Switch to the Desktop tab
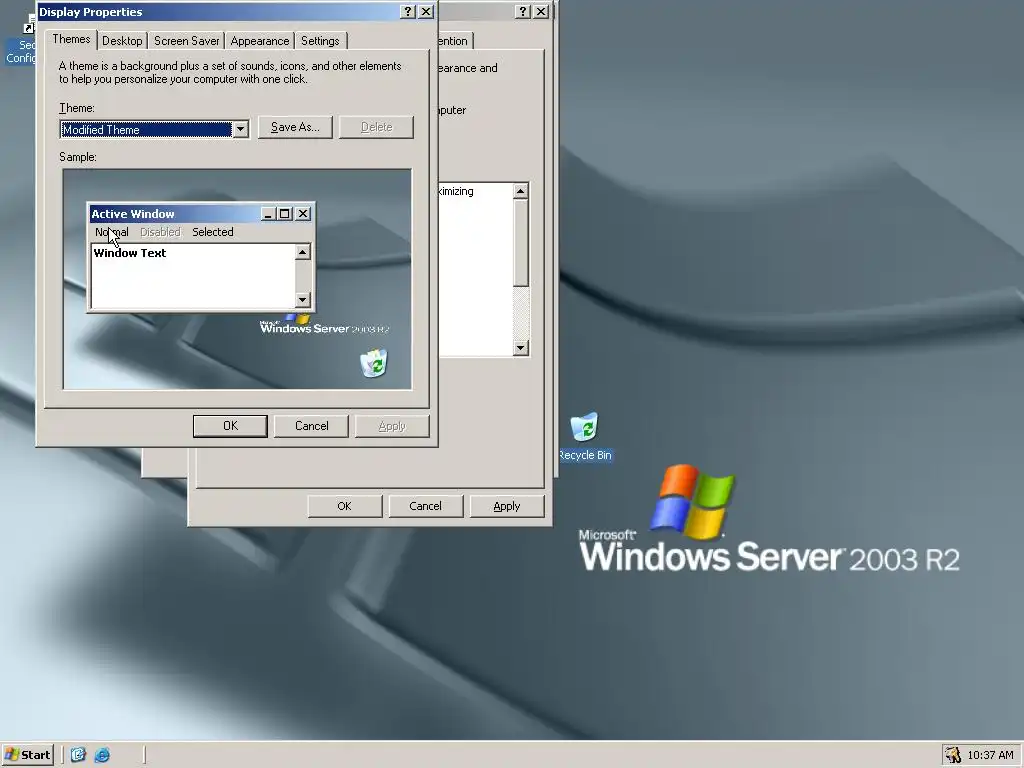1024x768 pixels. click(x=122, y=40)
